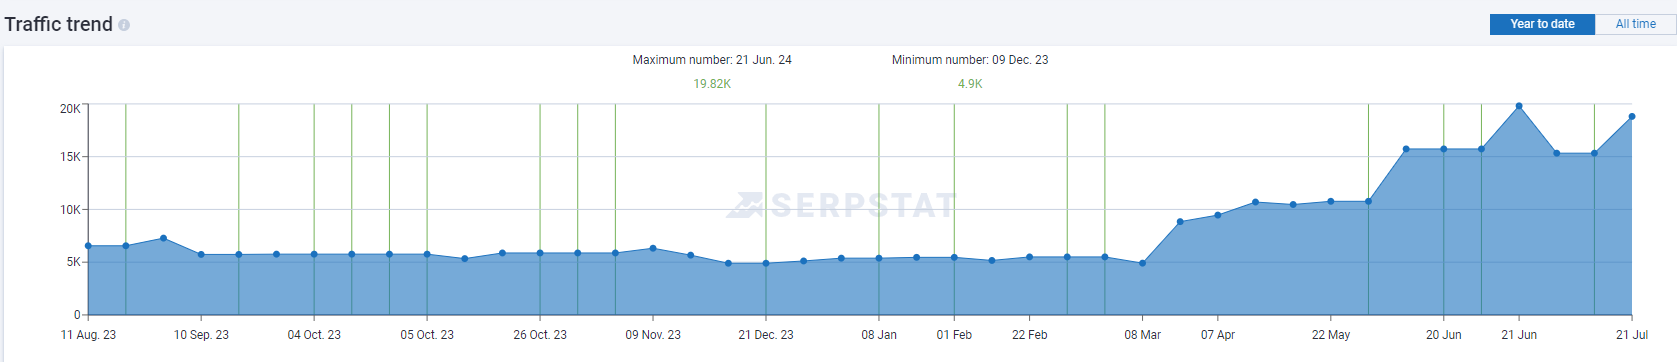Click the data point above 09 Nov. 23
The image size is (1677, 362).
[653, 248]
